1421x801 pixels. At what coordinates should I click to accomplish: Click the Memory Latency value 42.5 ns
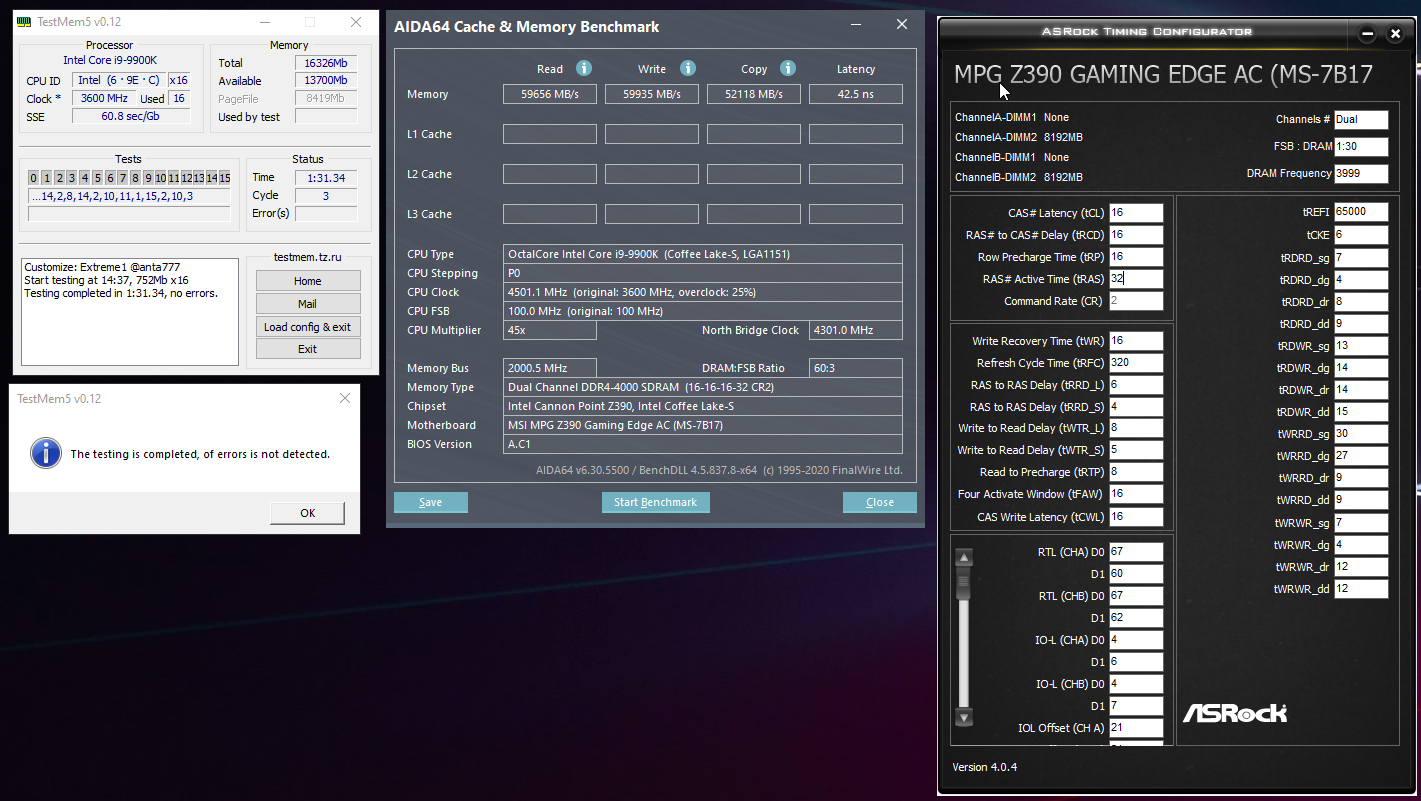click(856, 94)
